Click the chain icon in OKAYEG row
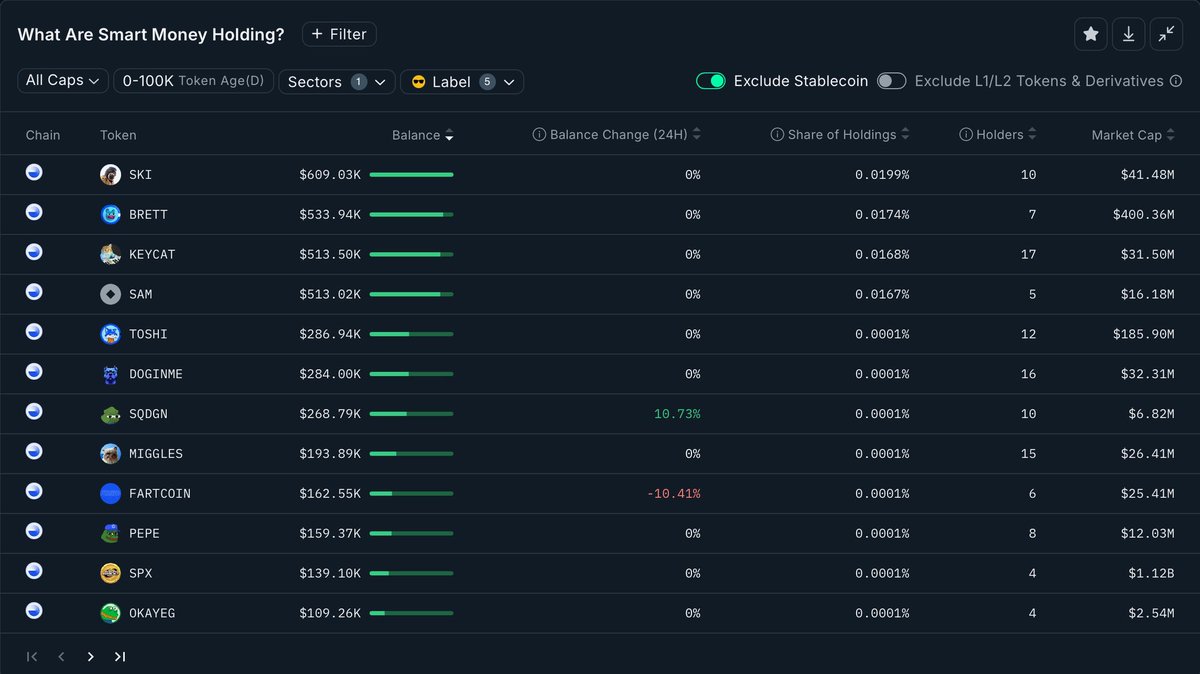The height and width of the screenshot is (674, 1200). [34, 610]
